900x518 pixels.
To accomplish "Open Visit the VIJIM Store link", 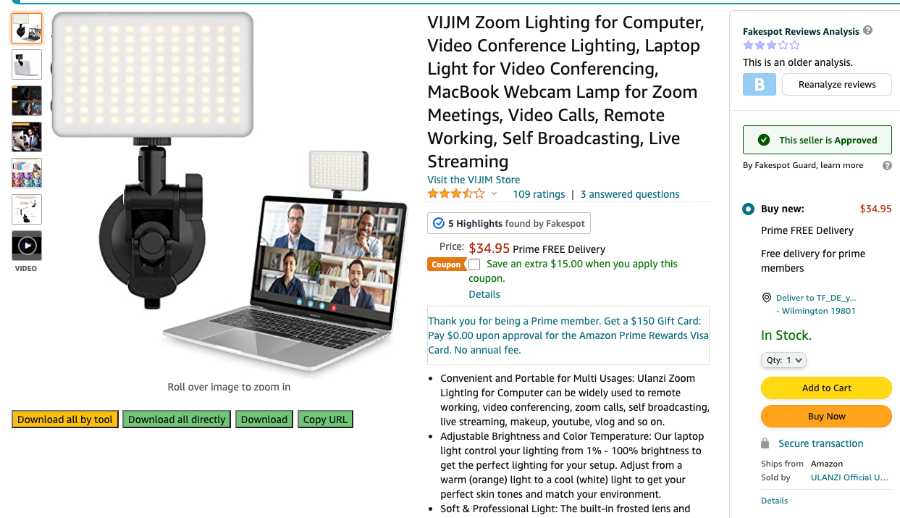I will tap(474, 180).
